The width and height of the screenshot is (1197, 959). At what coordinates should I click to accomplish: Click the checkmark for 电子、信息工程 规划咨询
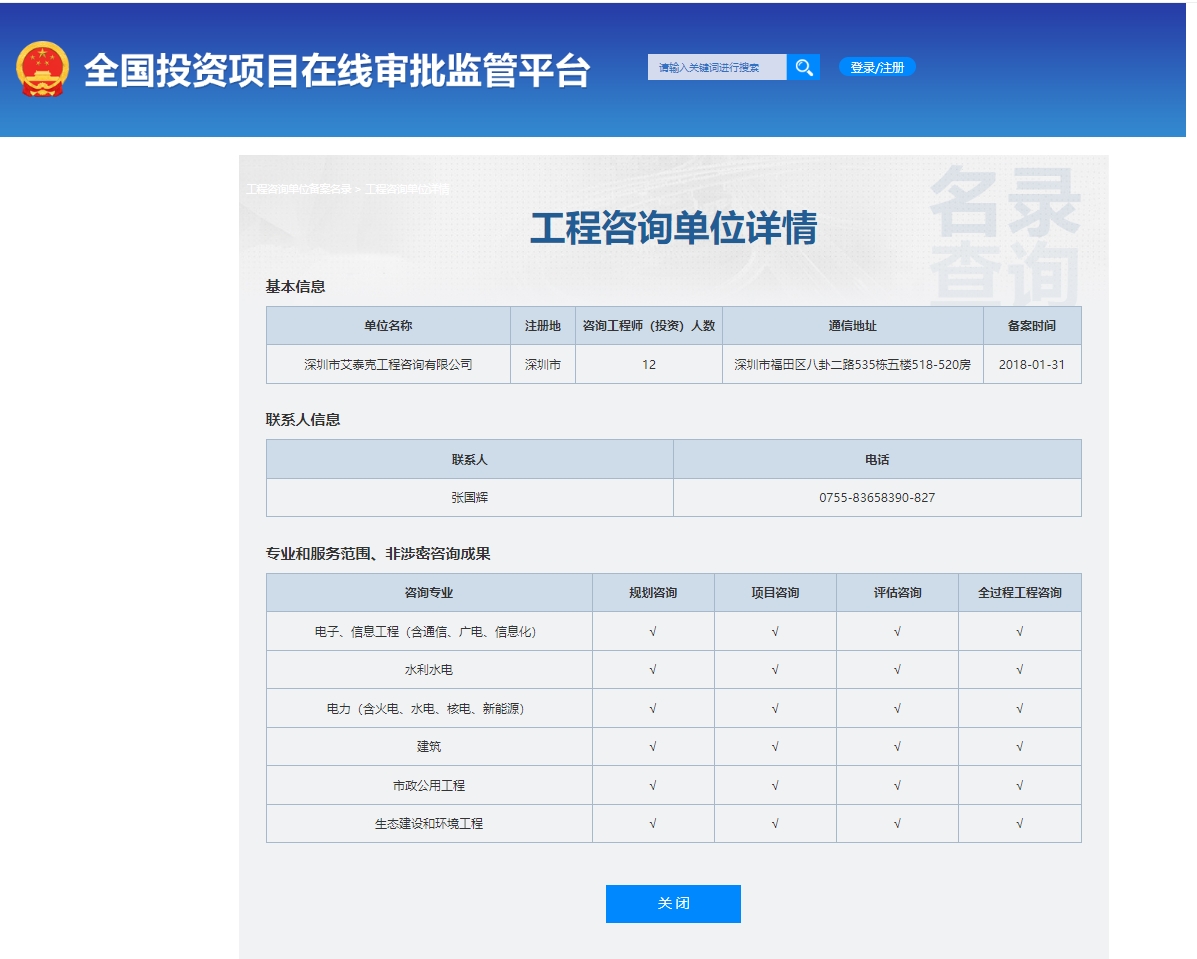coord(653,631)
